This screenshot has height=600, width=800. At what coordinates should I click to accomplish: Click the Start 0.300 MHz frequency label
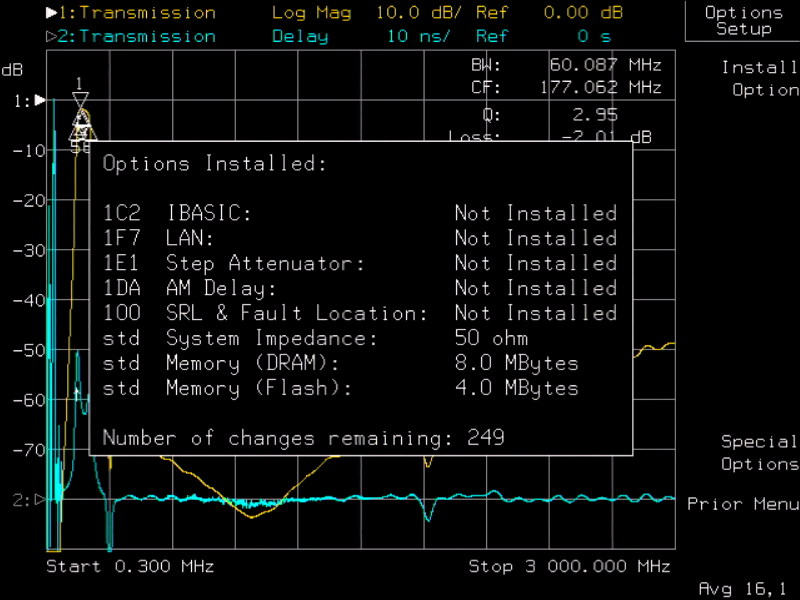coord(130,567)
